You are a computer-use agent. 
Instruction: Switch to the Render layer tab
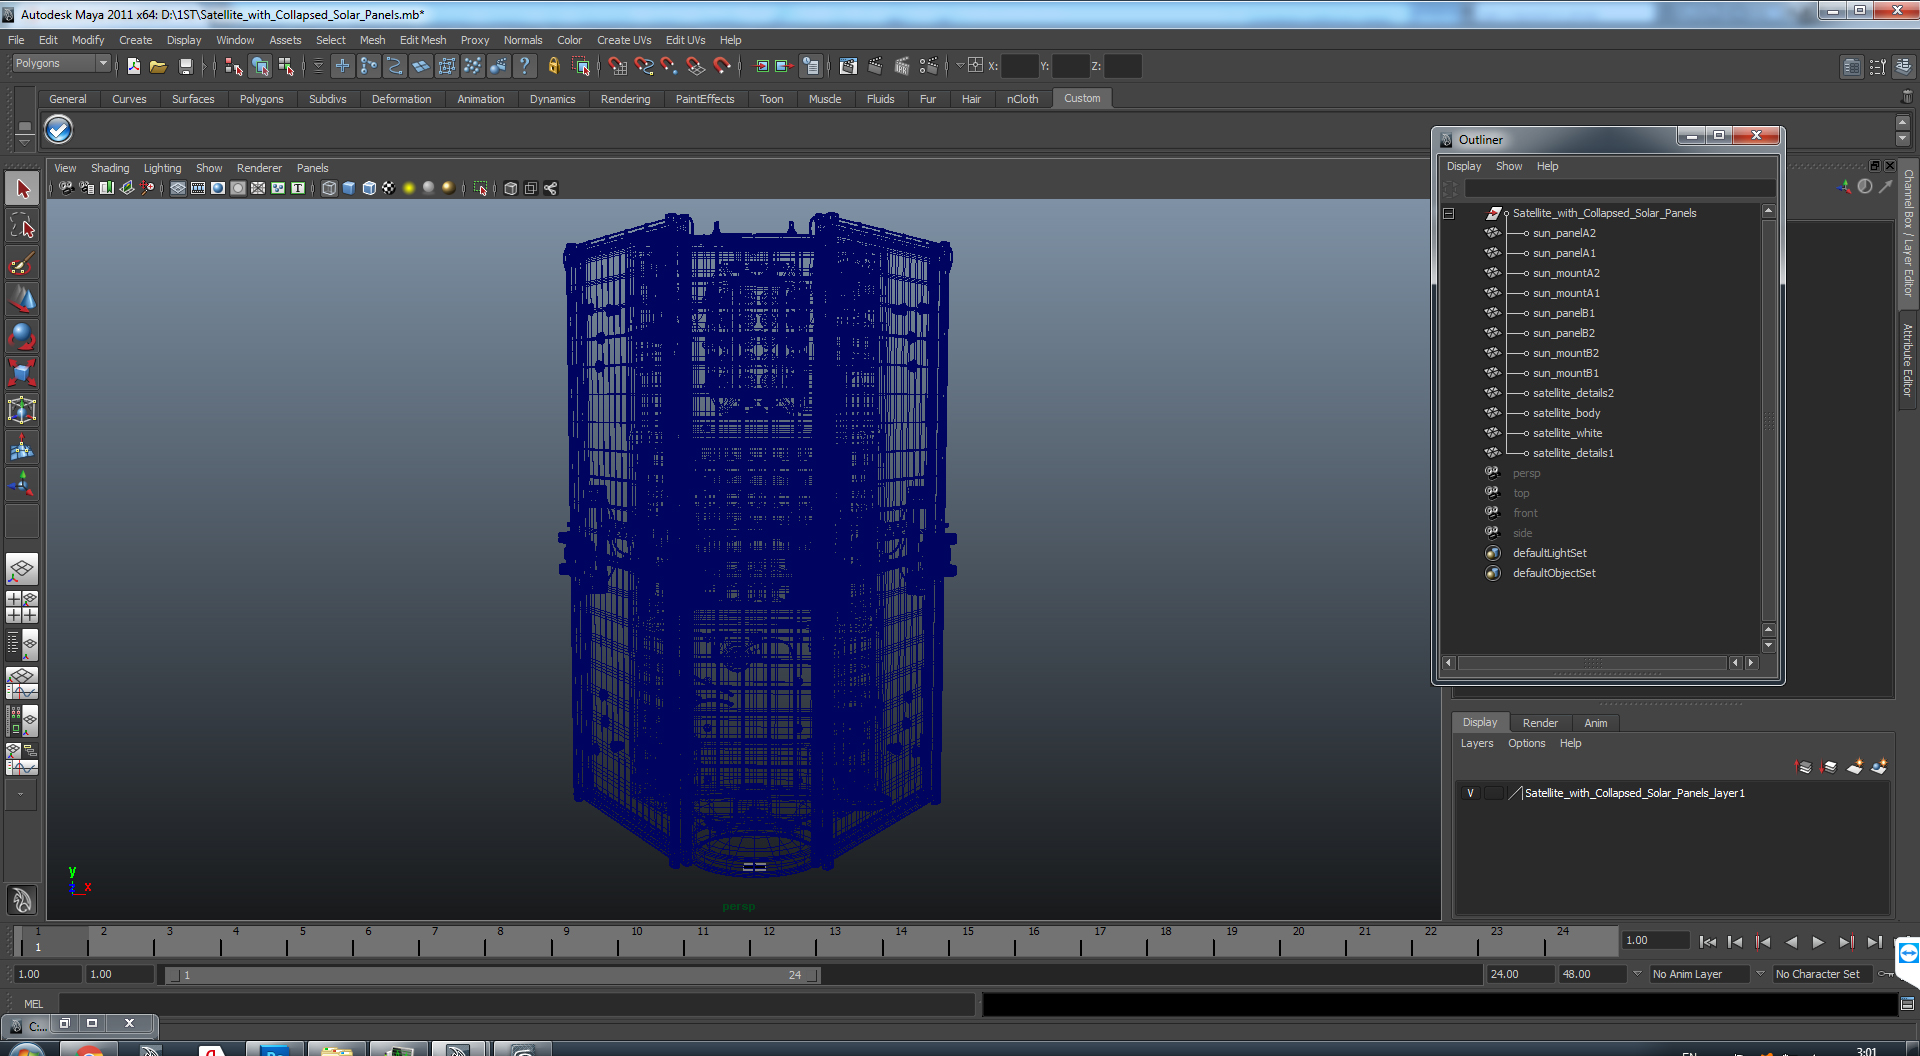point(1540,723)
